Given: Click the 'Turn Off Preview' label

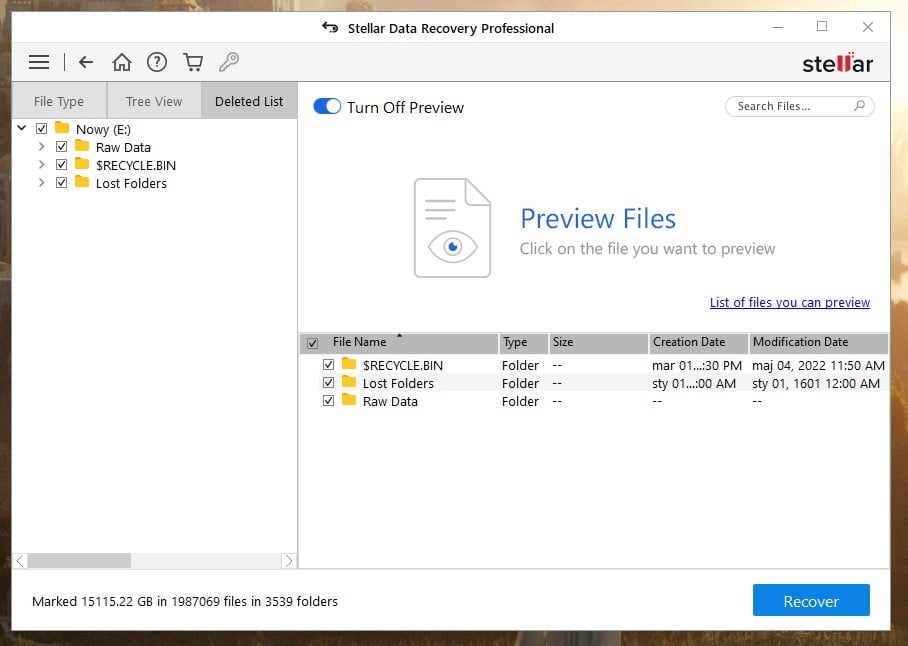Looking at the screenshot, I should coord(405,107).
